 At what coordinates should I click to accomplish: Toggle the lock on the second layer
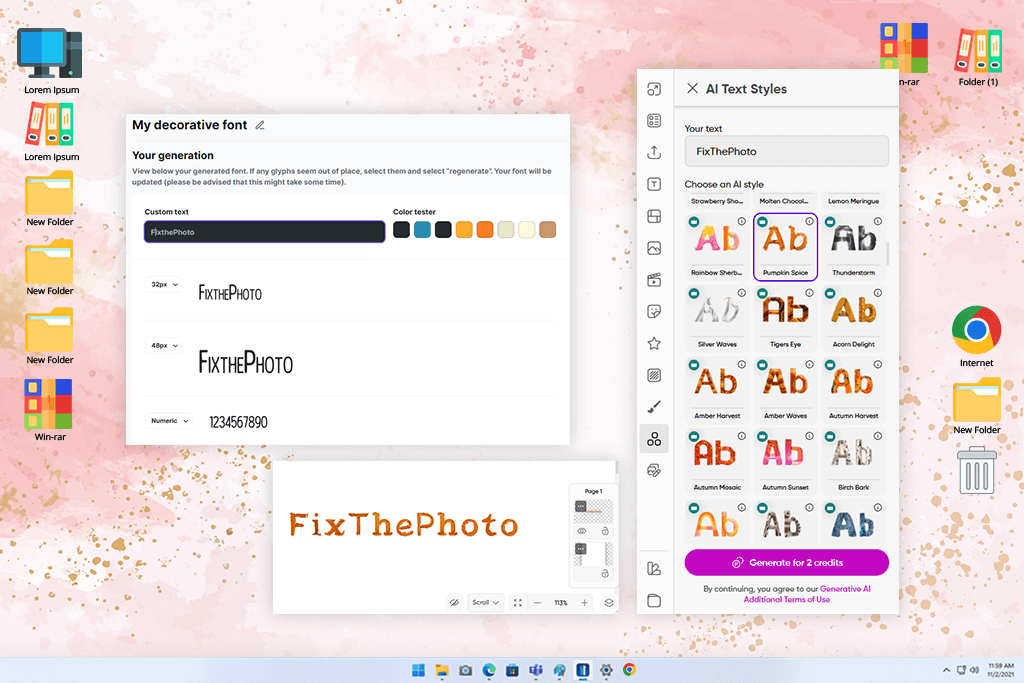605,573
